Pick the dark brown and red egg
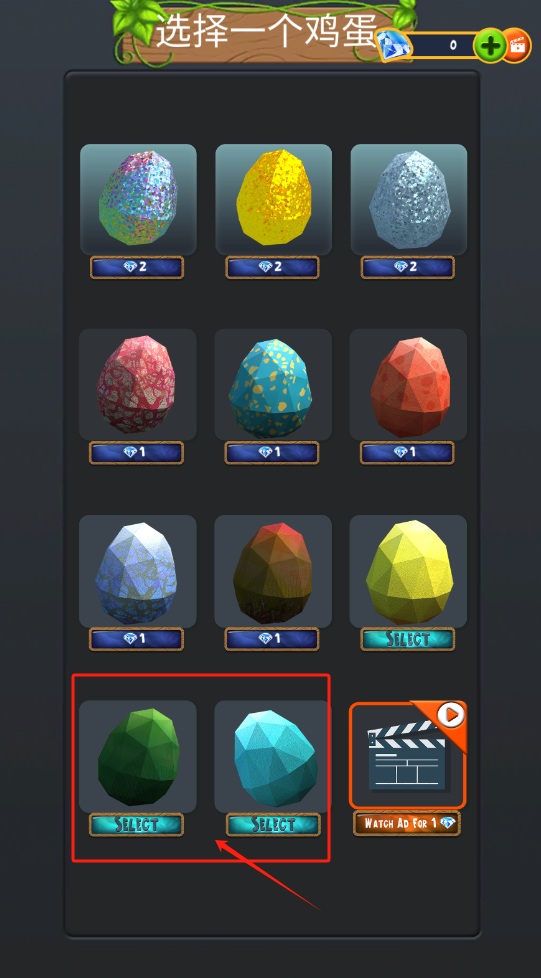541x978 pixels. coord(273,571)
